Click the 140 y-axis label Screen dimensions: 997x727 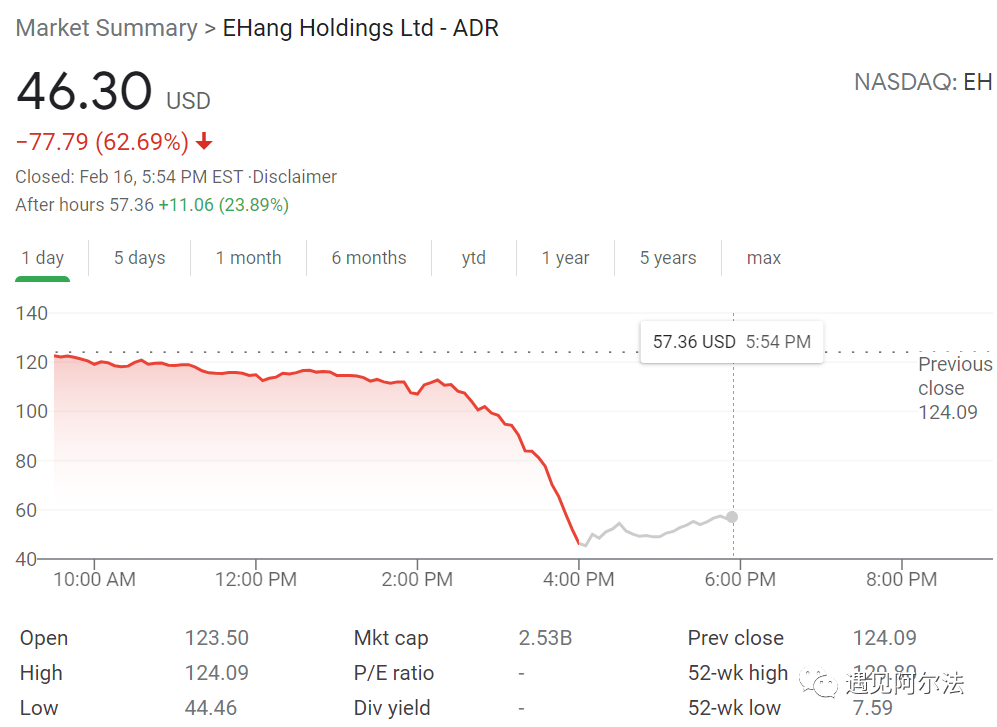point(32,314)
